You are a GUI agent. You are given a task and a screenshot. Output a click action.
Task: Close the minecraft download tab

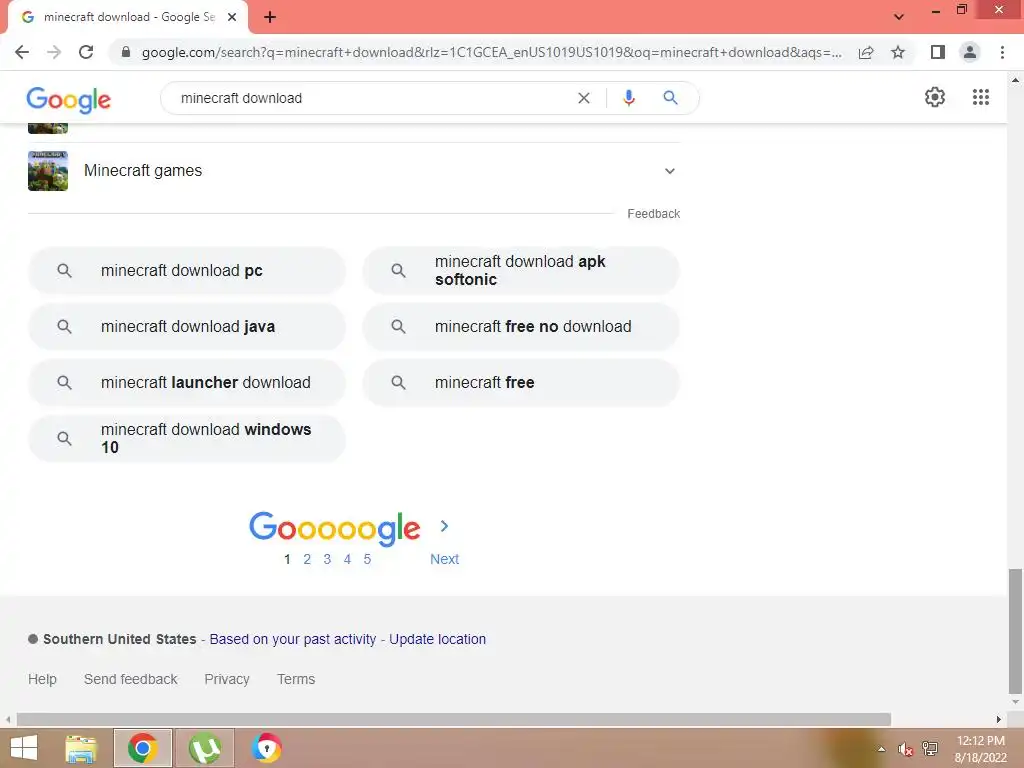point(232,17)
